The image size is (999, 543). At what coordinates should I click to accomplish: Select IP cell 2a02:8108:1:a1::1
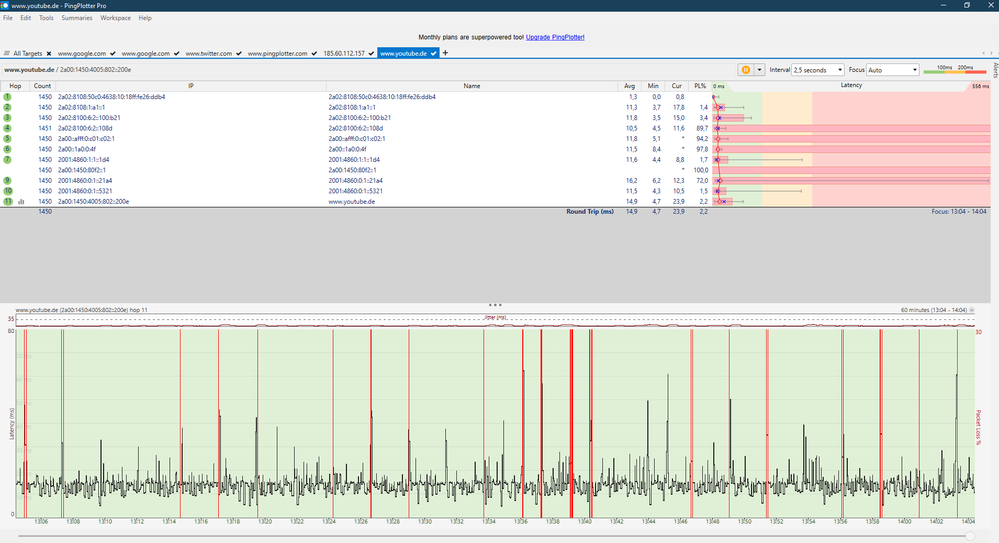(x=82, y=108)
